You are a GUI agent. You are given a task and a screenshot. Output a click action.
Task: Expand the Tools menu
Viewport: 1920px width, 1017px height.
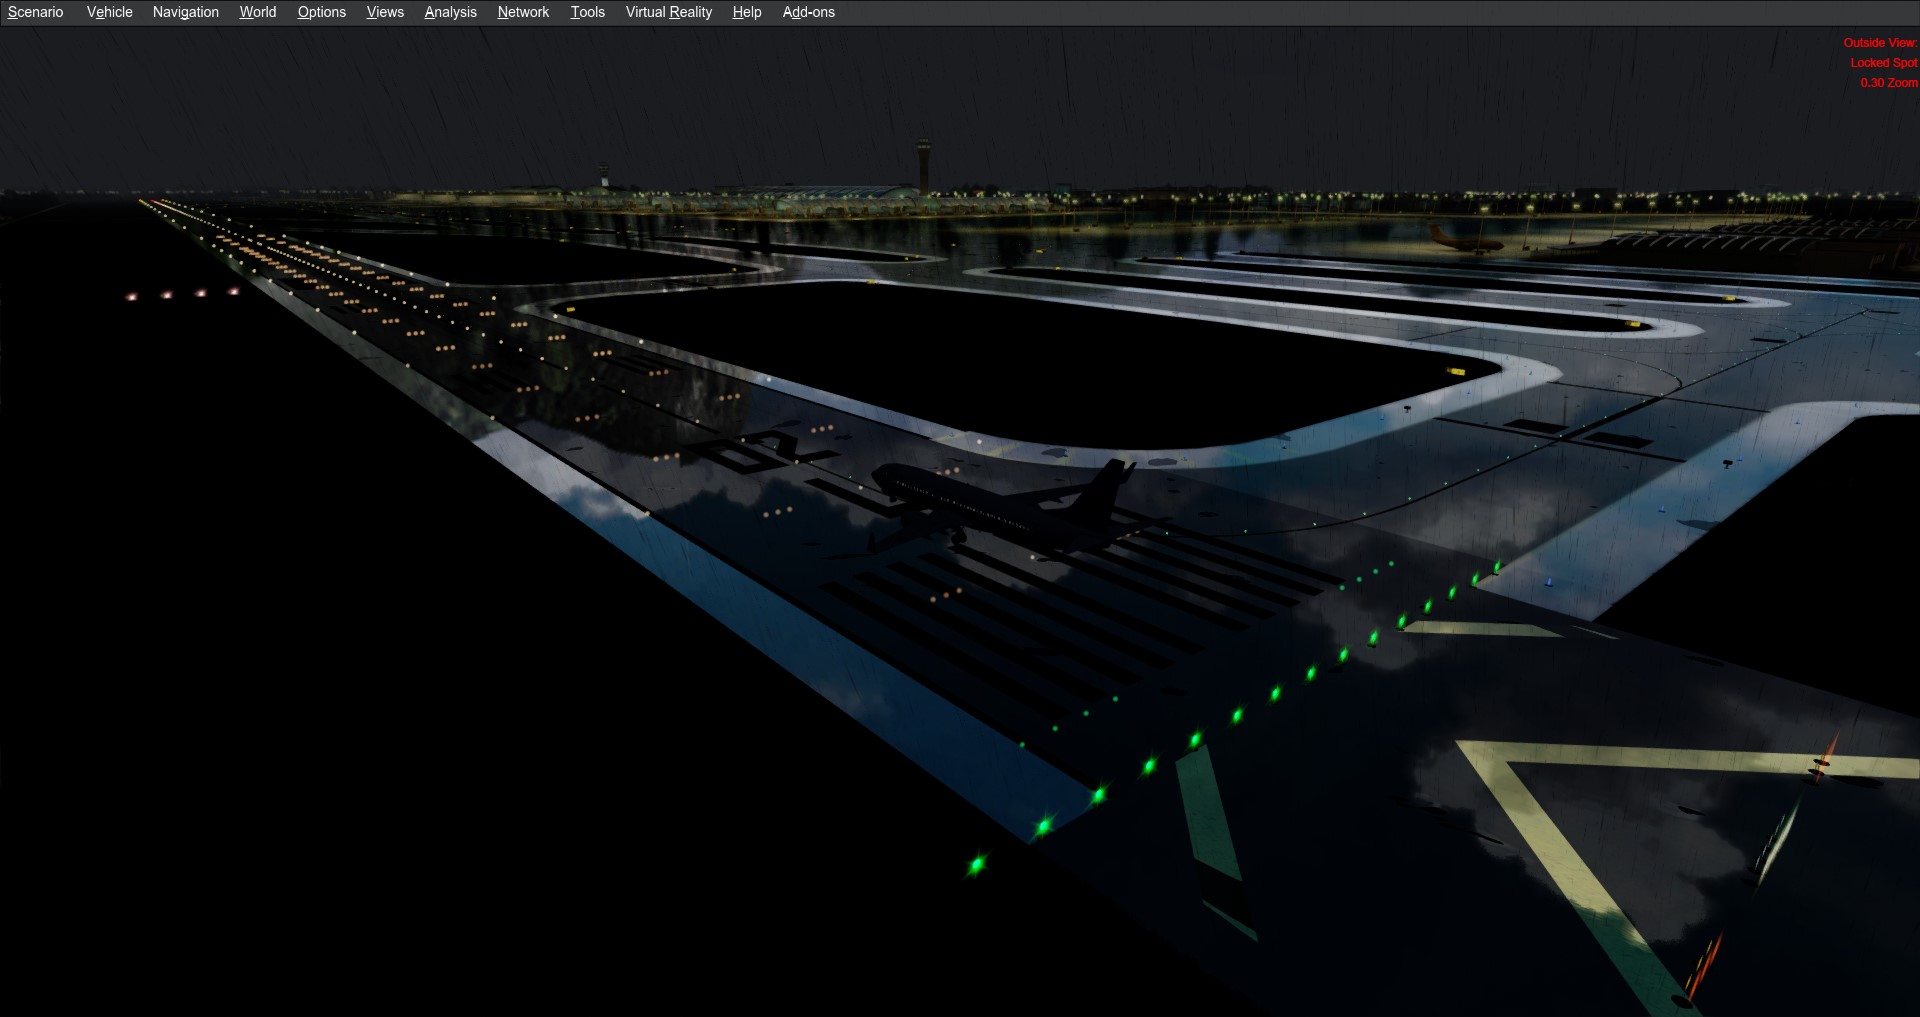(x=587, y=12)
